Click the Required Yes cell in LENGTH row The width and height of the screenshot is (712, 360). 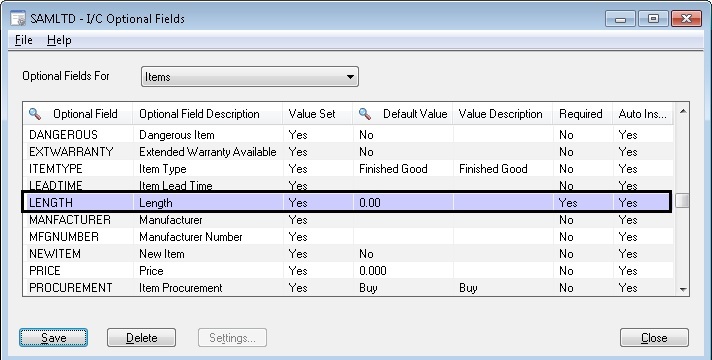pos(583,202)
